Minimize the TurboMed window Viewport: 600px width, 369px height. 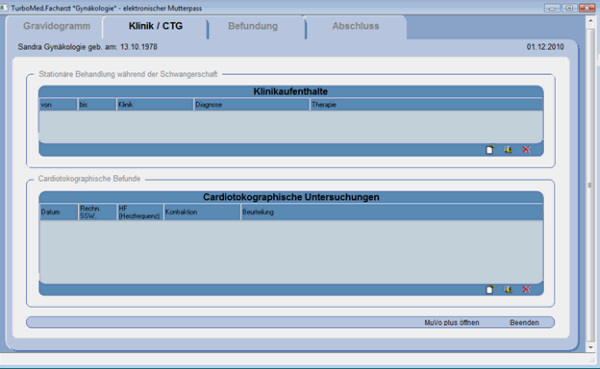(552, 8)
